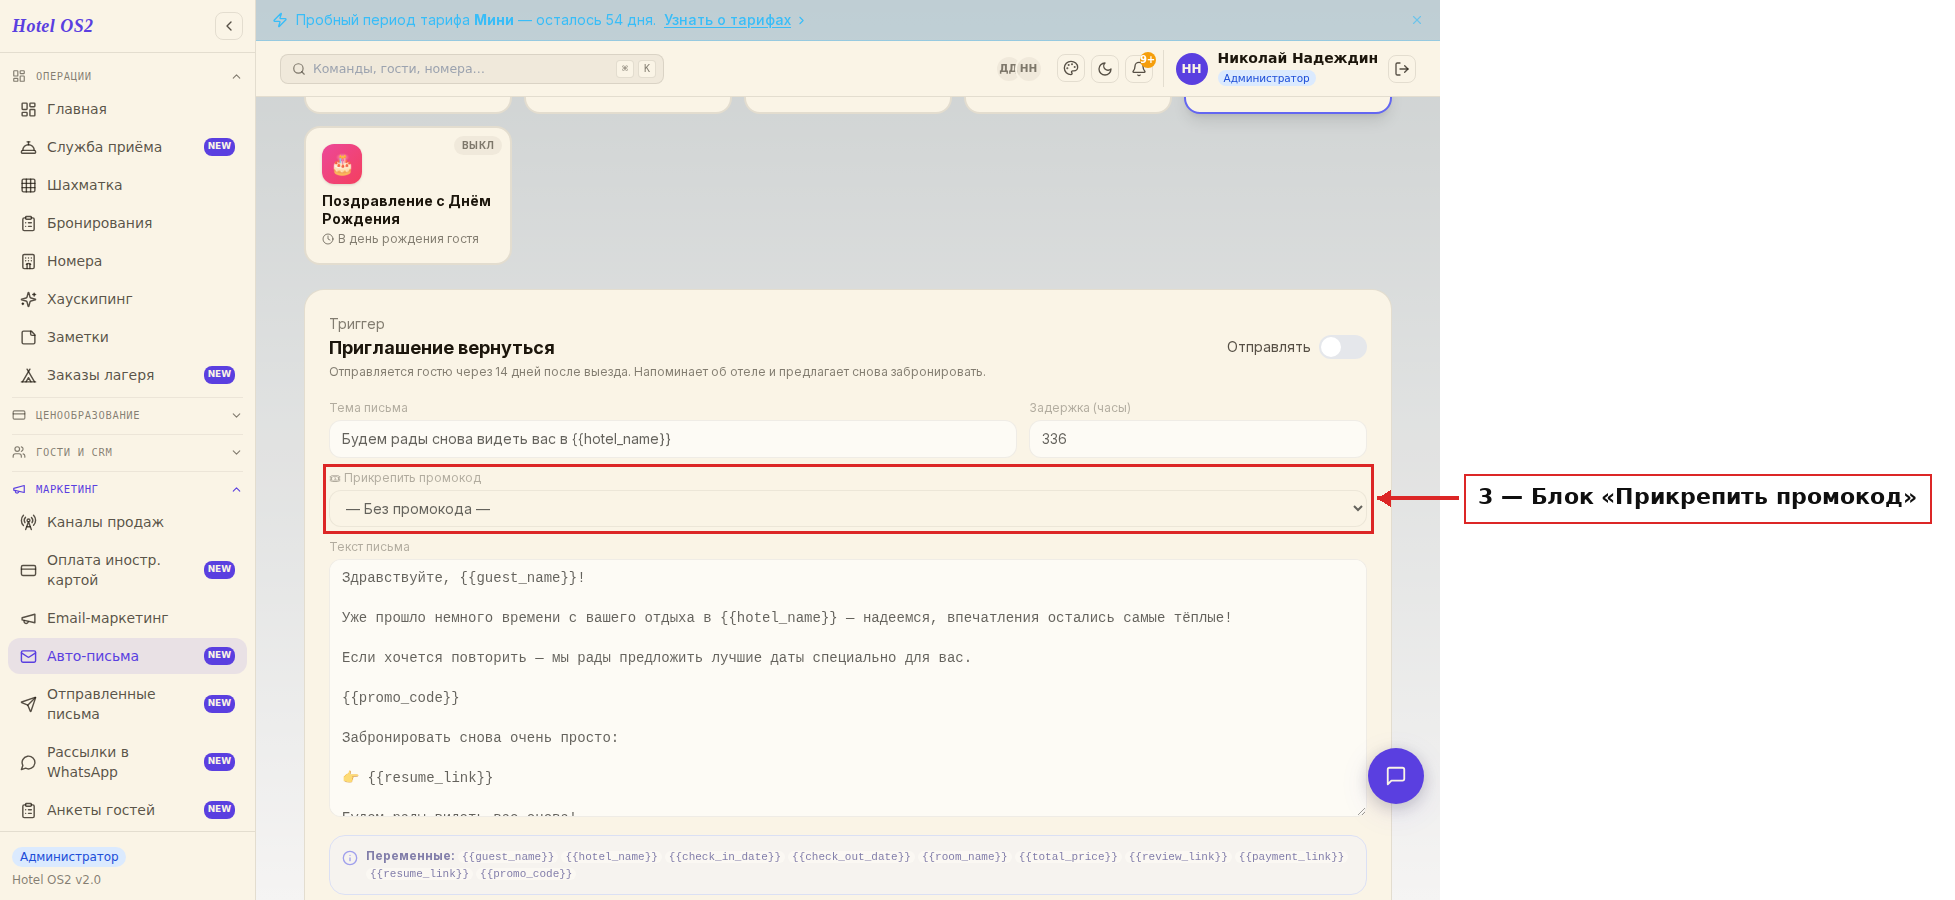Viewport: 1955px width, 900px height.
Task: Collapse the sidebar with the chevron button
Action: pyautogui.click(x=229, y=26)
